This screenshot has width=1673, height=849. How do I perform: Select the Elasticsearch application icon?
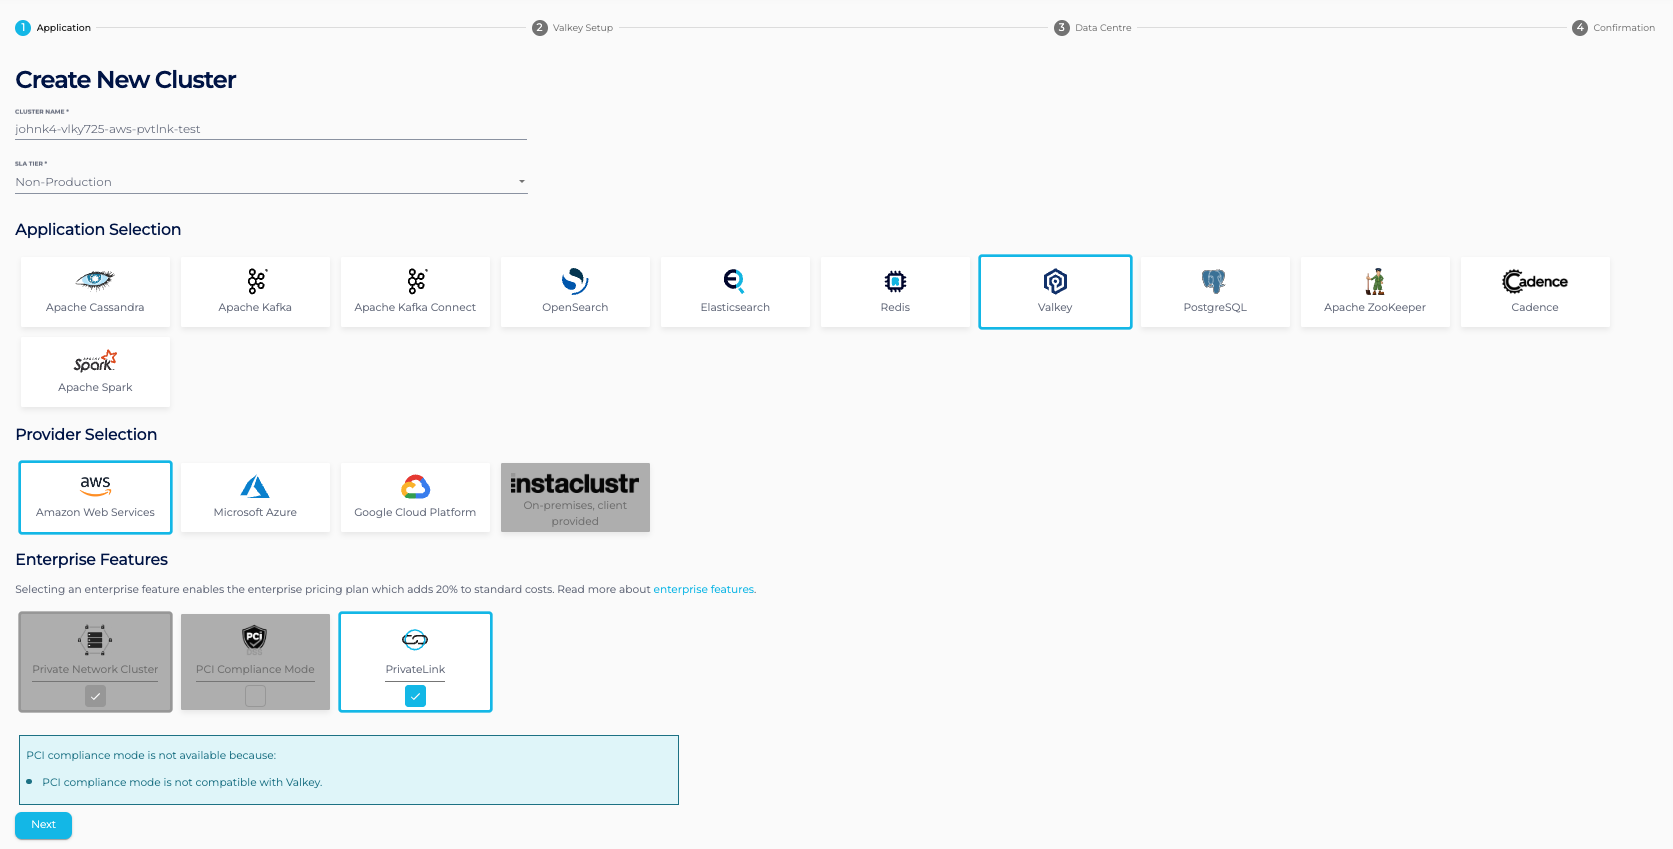tap(735, 282)
